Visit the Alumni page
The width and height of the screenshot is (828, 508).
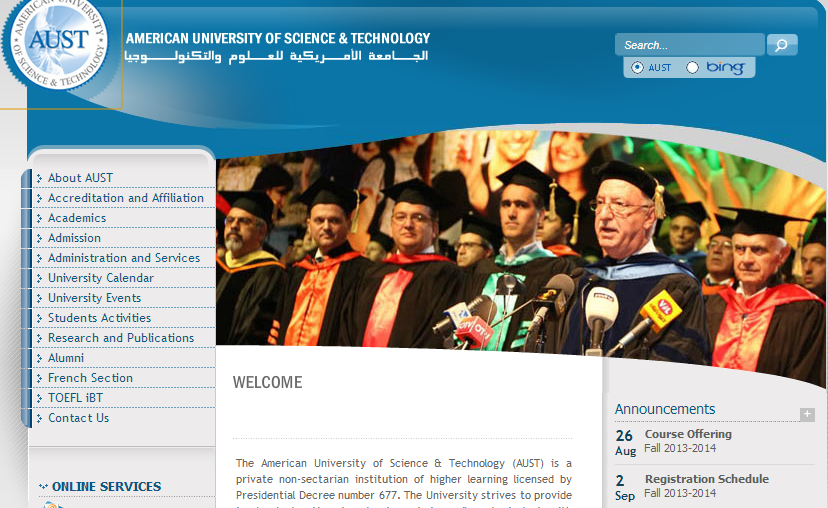point(66,358)
